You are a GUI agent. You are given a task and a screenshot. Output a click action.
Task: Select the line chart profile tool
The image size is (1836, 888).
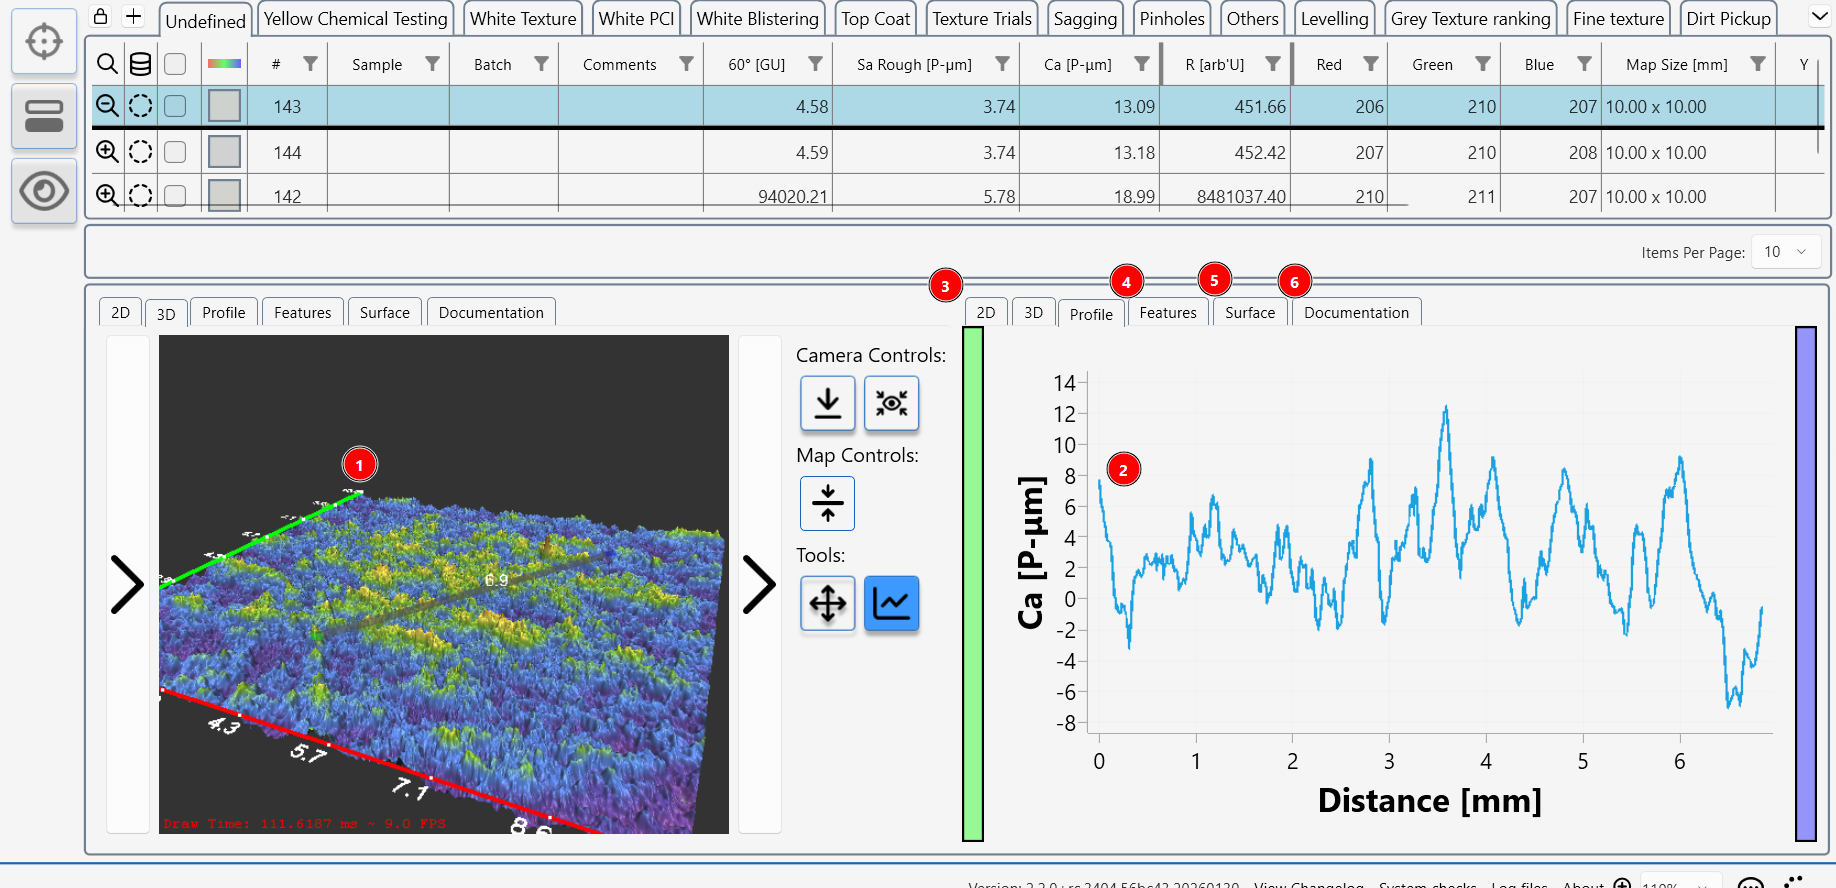tap(891, 603)
